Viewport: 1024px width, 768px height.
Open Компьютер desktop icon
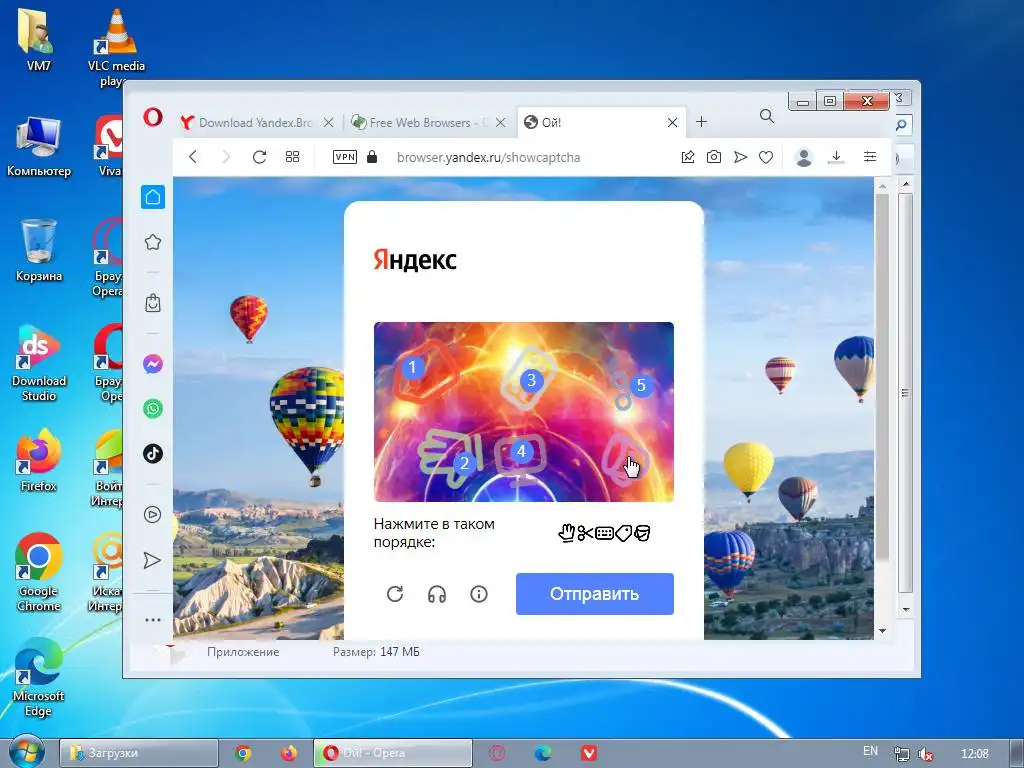click(39, 146)
